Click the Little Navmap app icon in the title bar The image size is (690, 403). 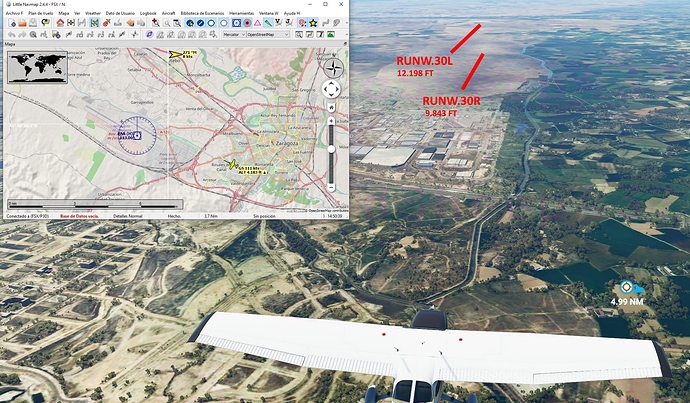8,4
